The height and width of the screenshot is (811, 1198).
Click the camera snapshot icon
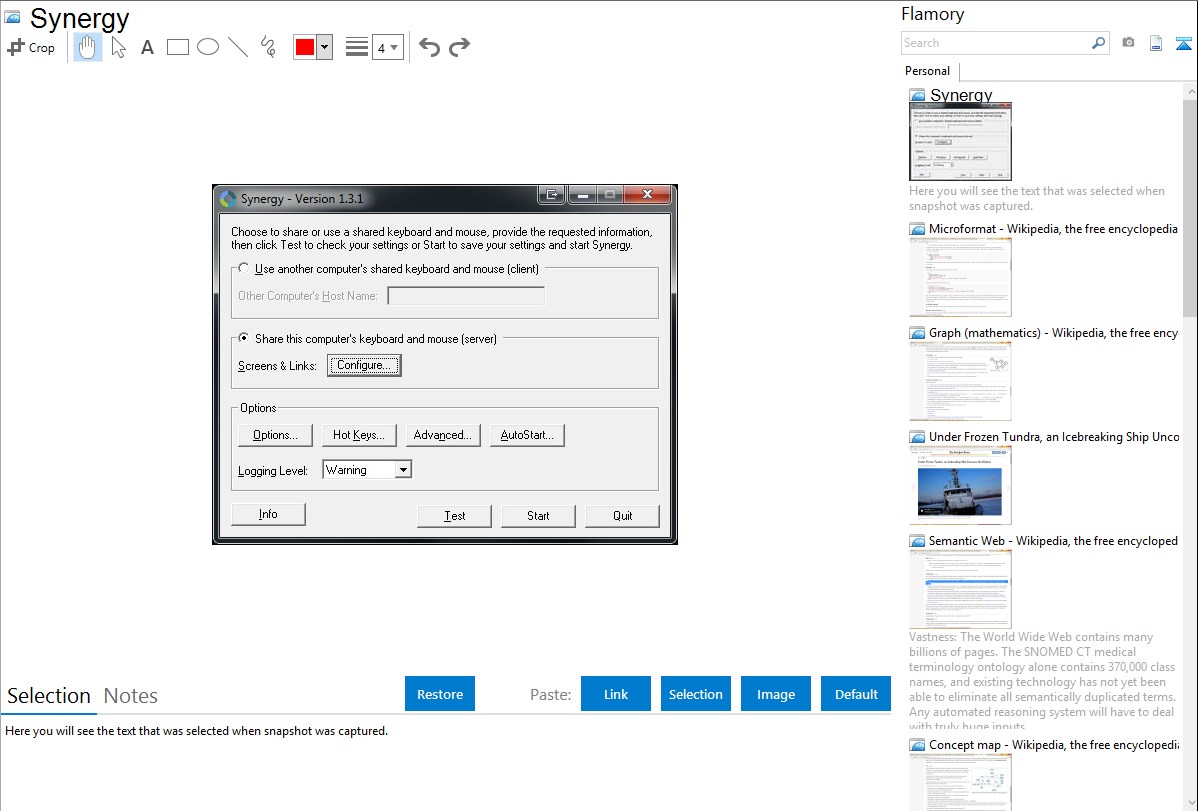click(x=1128, y=43)
